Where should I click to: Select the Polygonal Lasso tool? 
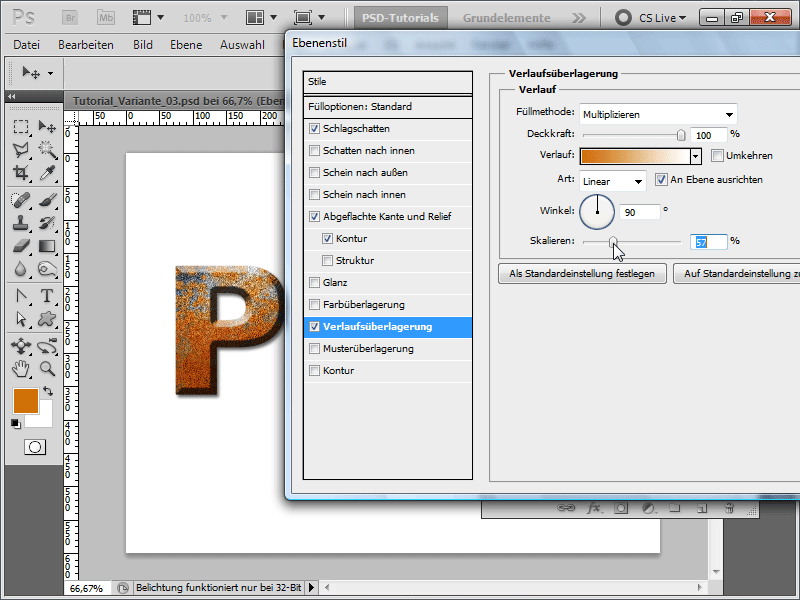(21, 149)
